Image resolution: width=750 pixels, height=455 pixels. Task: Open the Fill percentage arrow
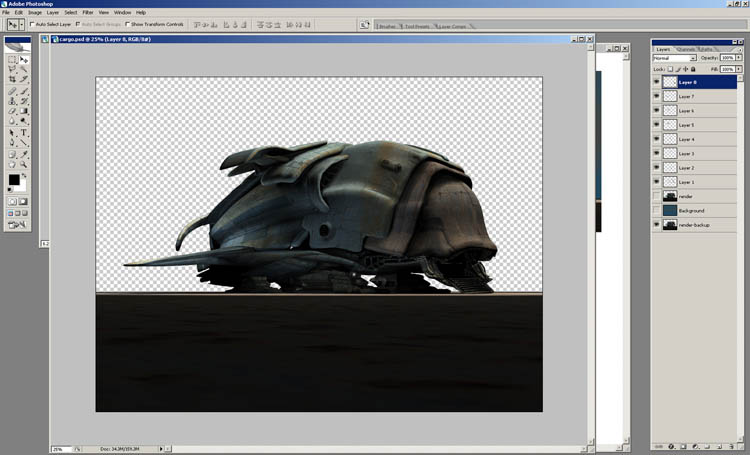(739, 69)
